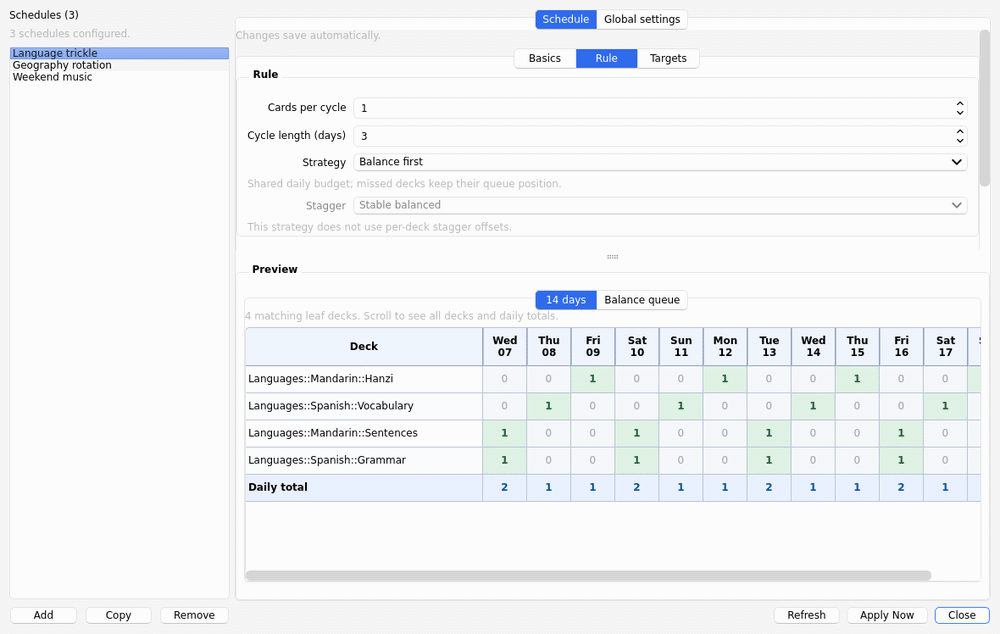The width and height of the screenshot is (1000, 634).
Task: Refresh the preview
Action: tap(806, 615)
